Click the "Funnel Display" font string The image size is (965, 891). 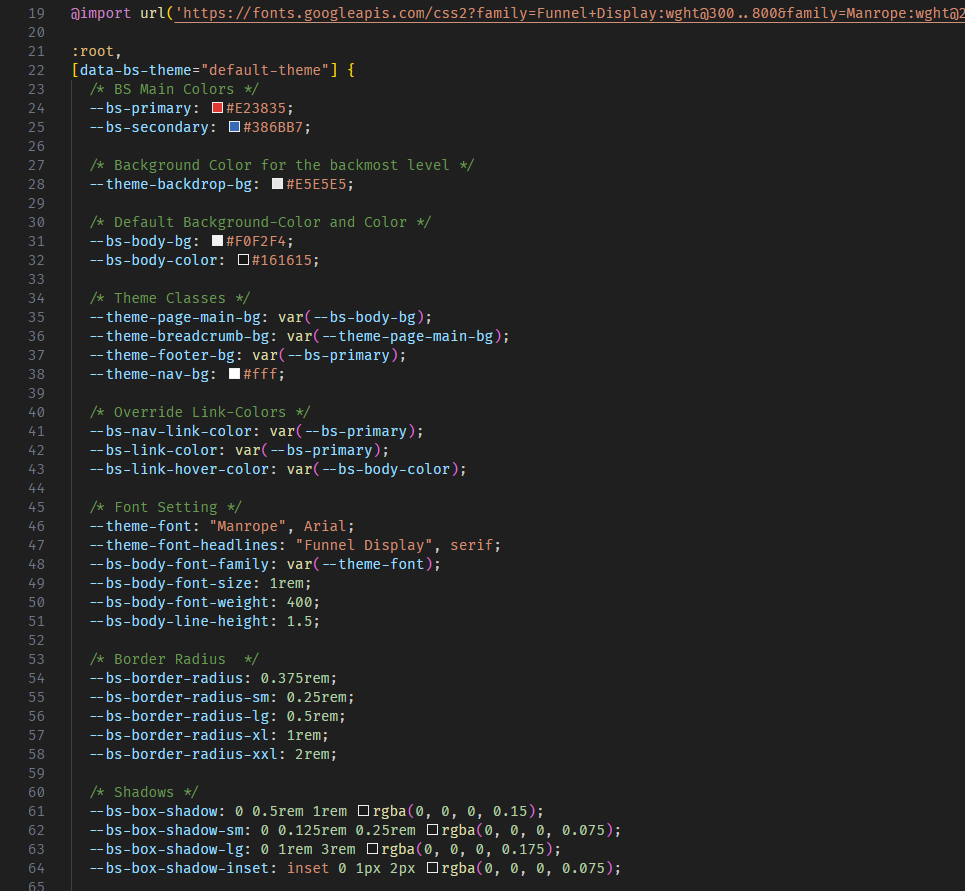[x=368, y=545]
